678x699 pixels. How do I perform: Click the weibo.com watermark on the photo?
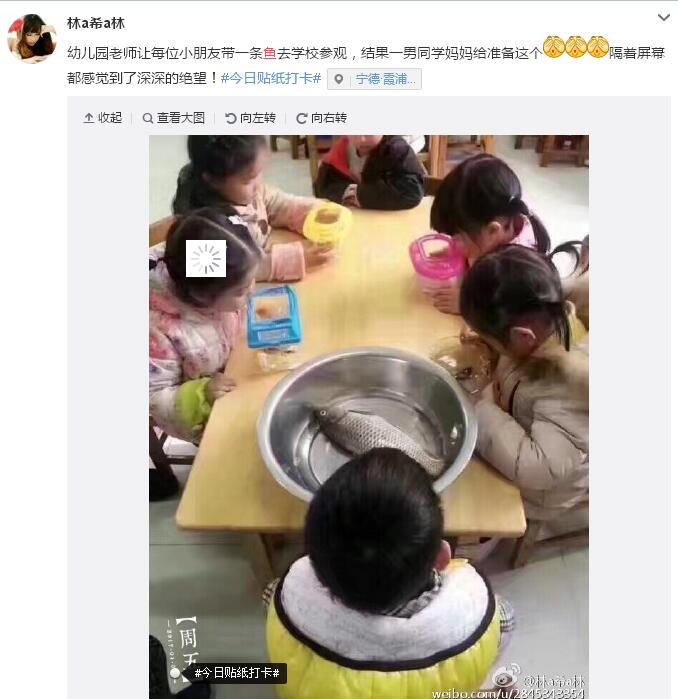(508, 693)
